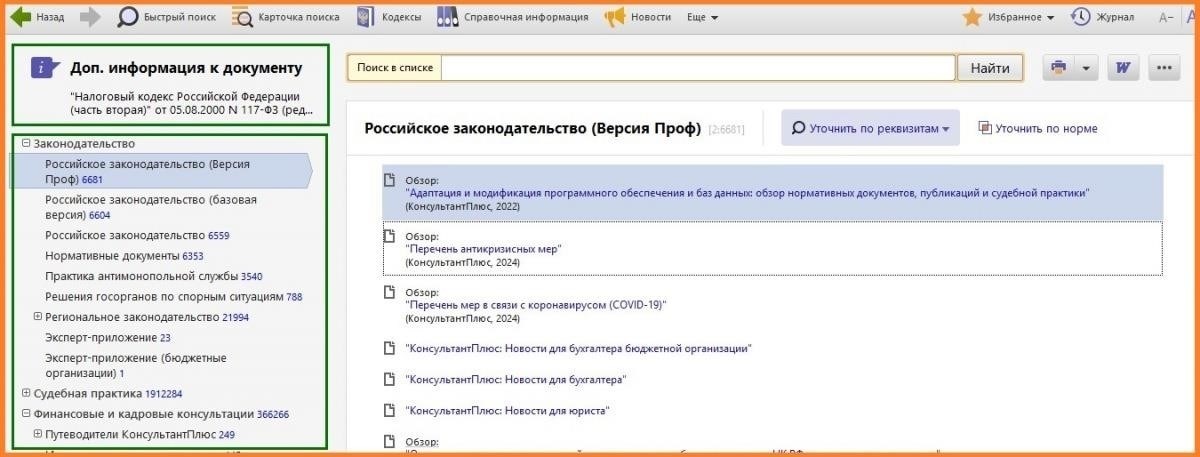Click the printer icon button
Viewport: 1200px width, 457px height.
click(1059, 67)
